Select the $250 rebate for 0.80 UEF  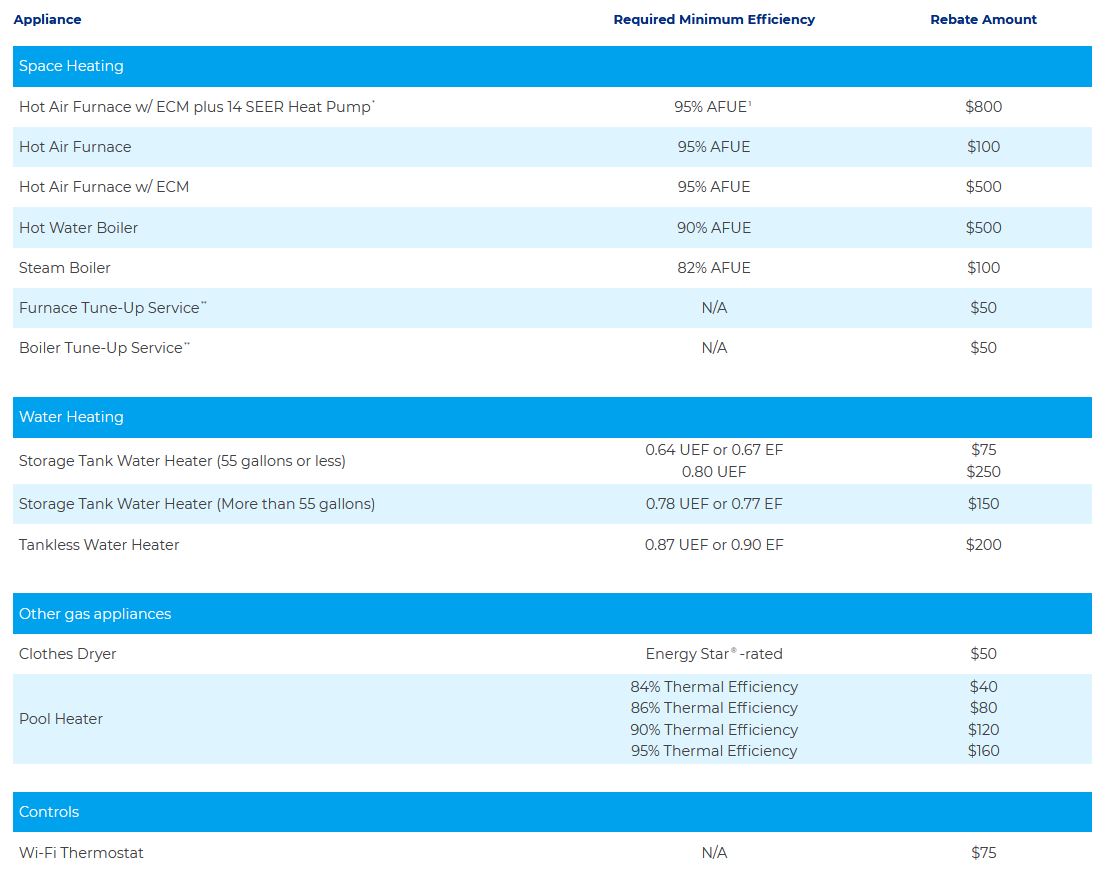click(x=984, y=472)
